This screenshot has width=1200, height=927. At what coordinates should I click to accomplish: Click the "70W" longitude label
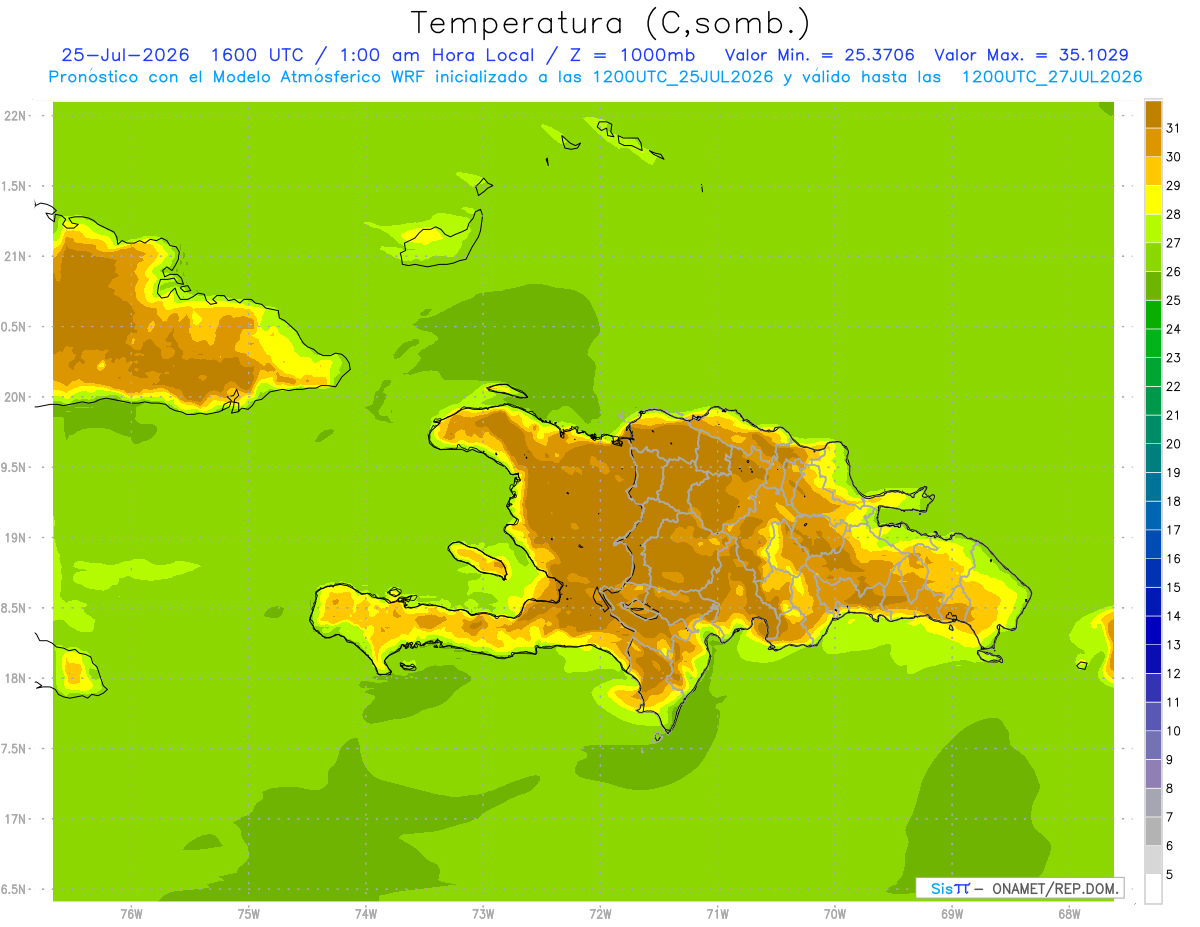point(834,914)
